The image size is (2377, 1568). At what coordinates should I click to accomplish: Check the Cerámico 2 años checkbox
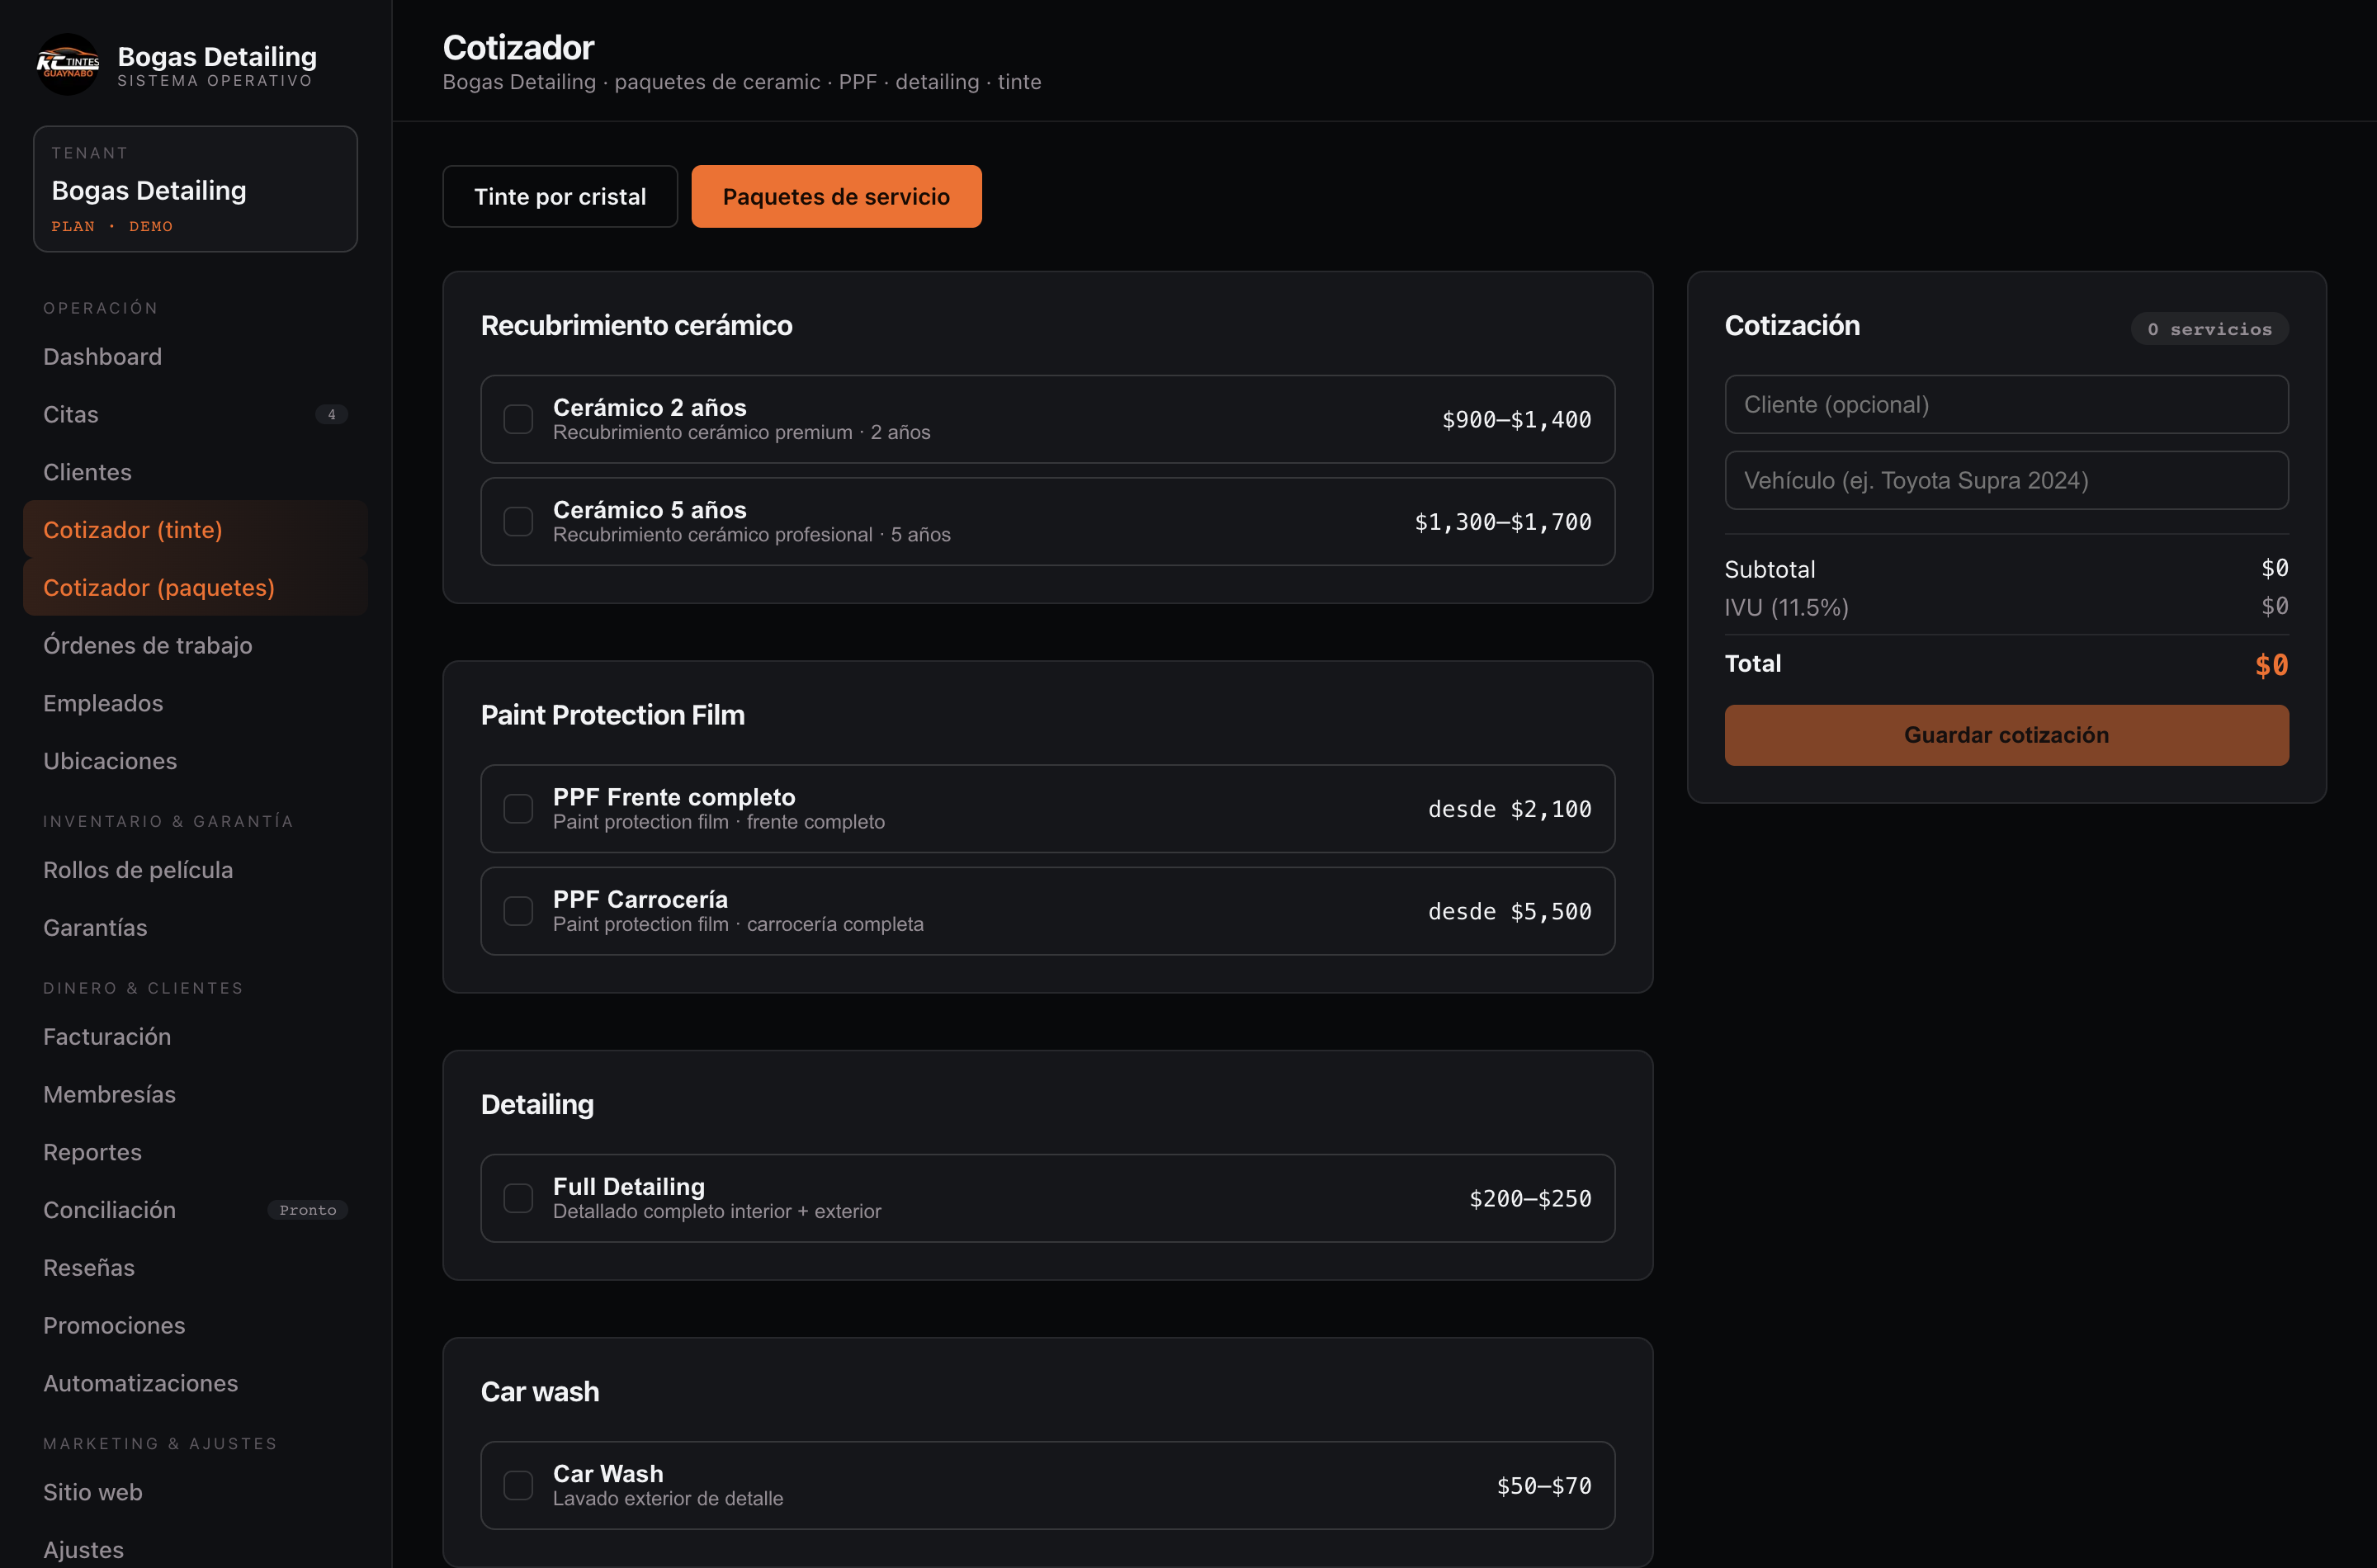coord(518,419)
